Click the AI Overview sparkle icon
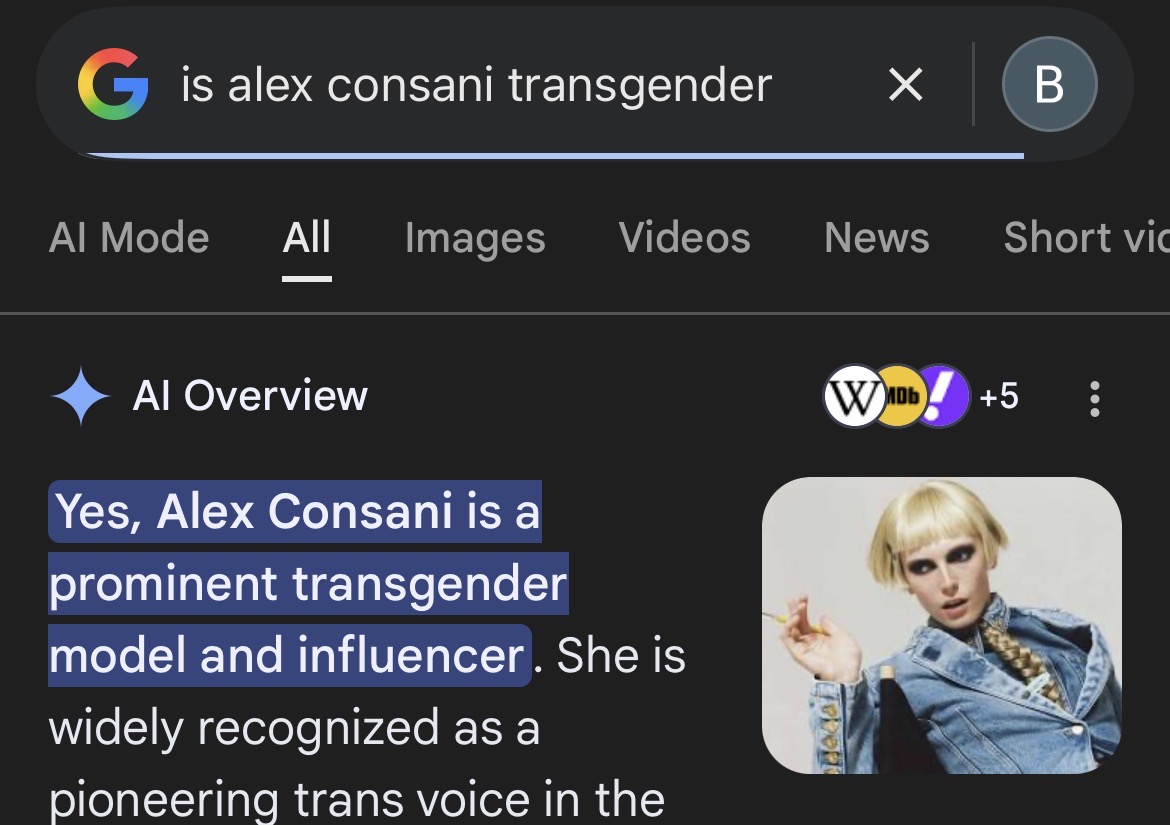The image size is (1170, 825). point(81,397)
